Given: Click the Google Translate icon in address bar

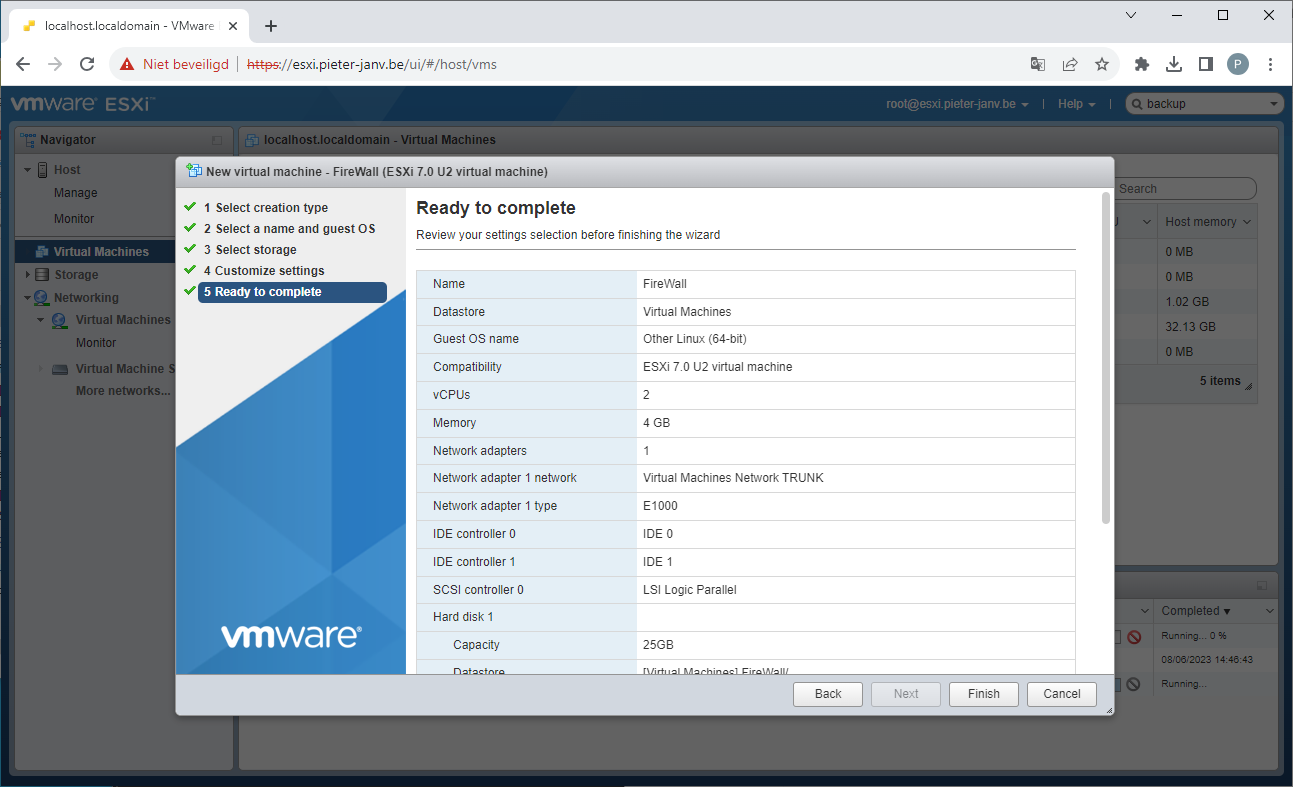Looking at the screenshot, I should [x=1038, y=64].
